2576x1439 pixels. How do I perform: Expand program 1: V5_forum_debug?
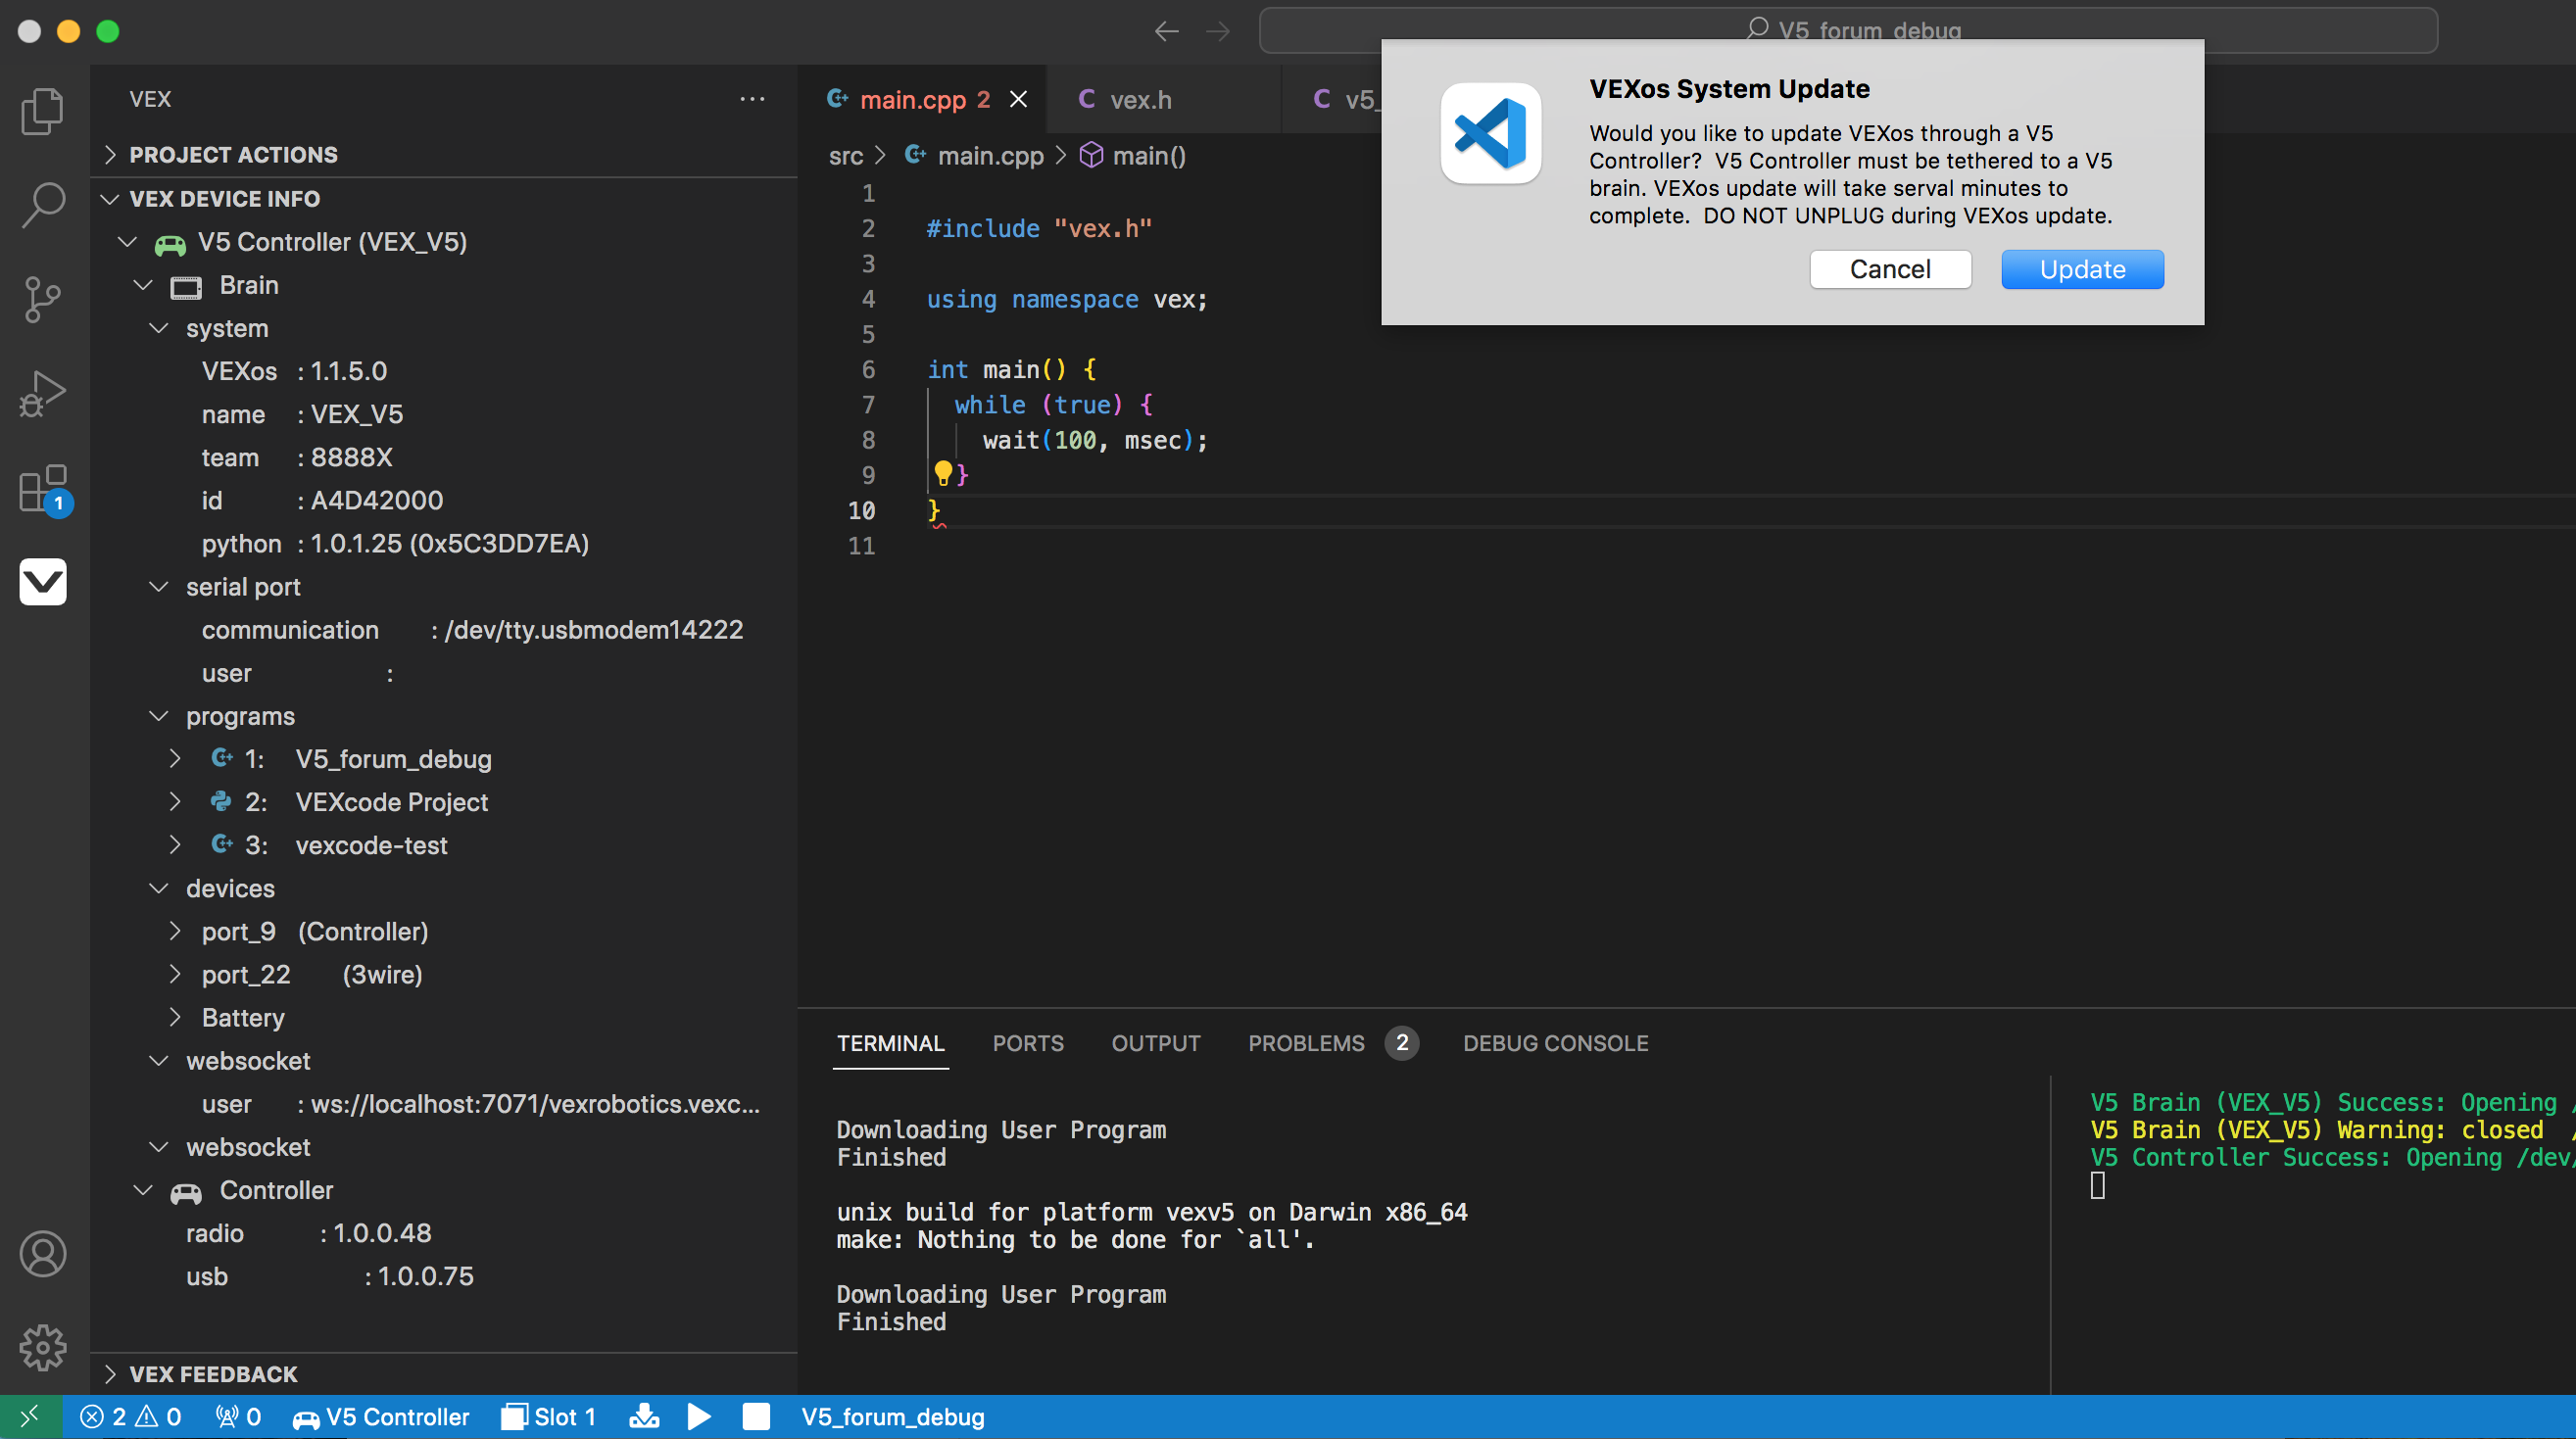point(175,759)
